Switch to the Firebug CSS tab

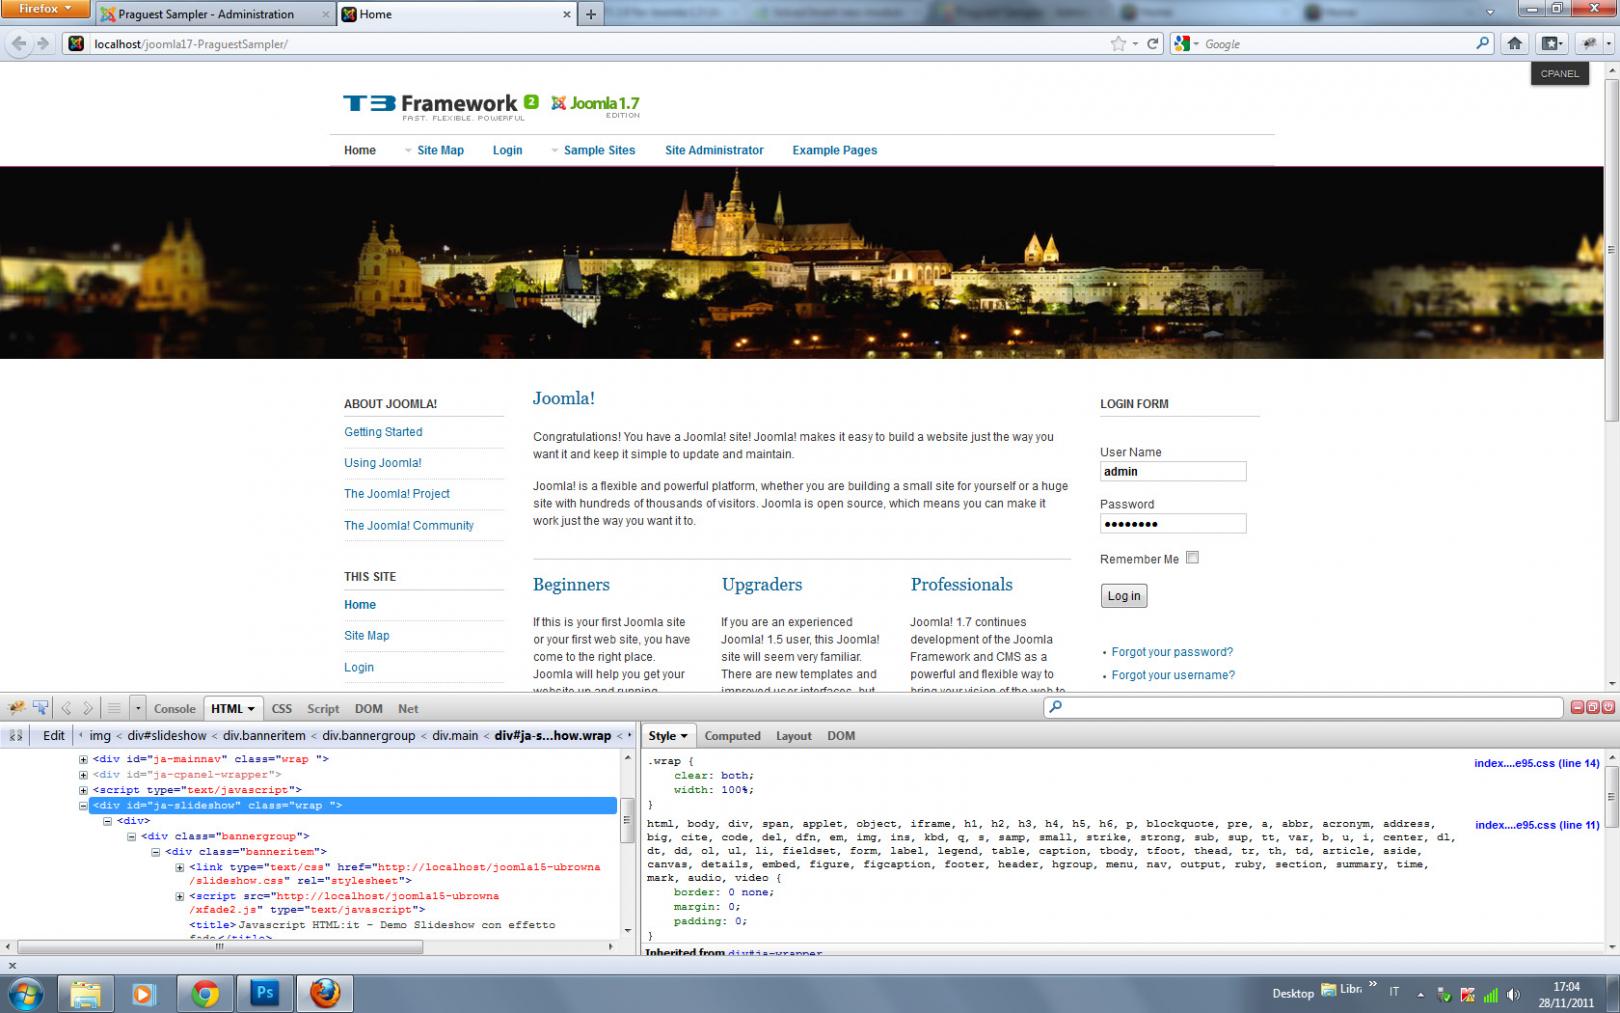coord(282,708)
